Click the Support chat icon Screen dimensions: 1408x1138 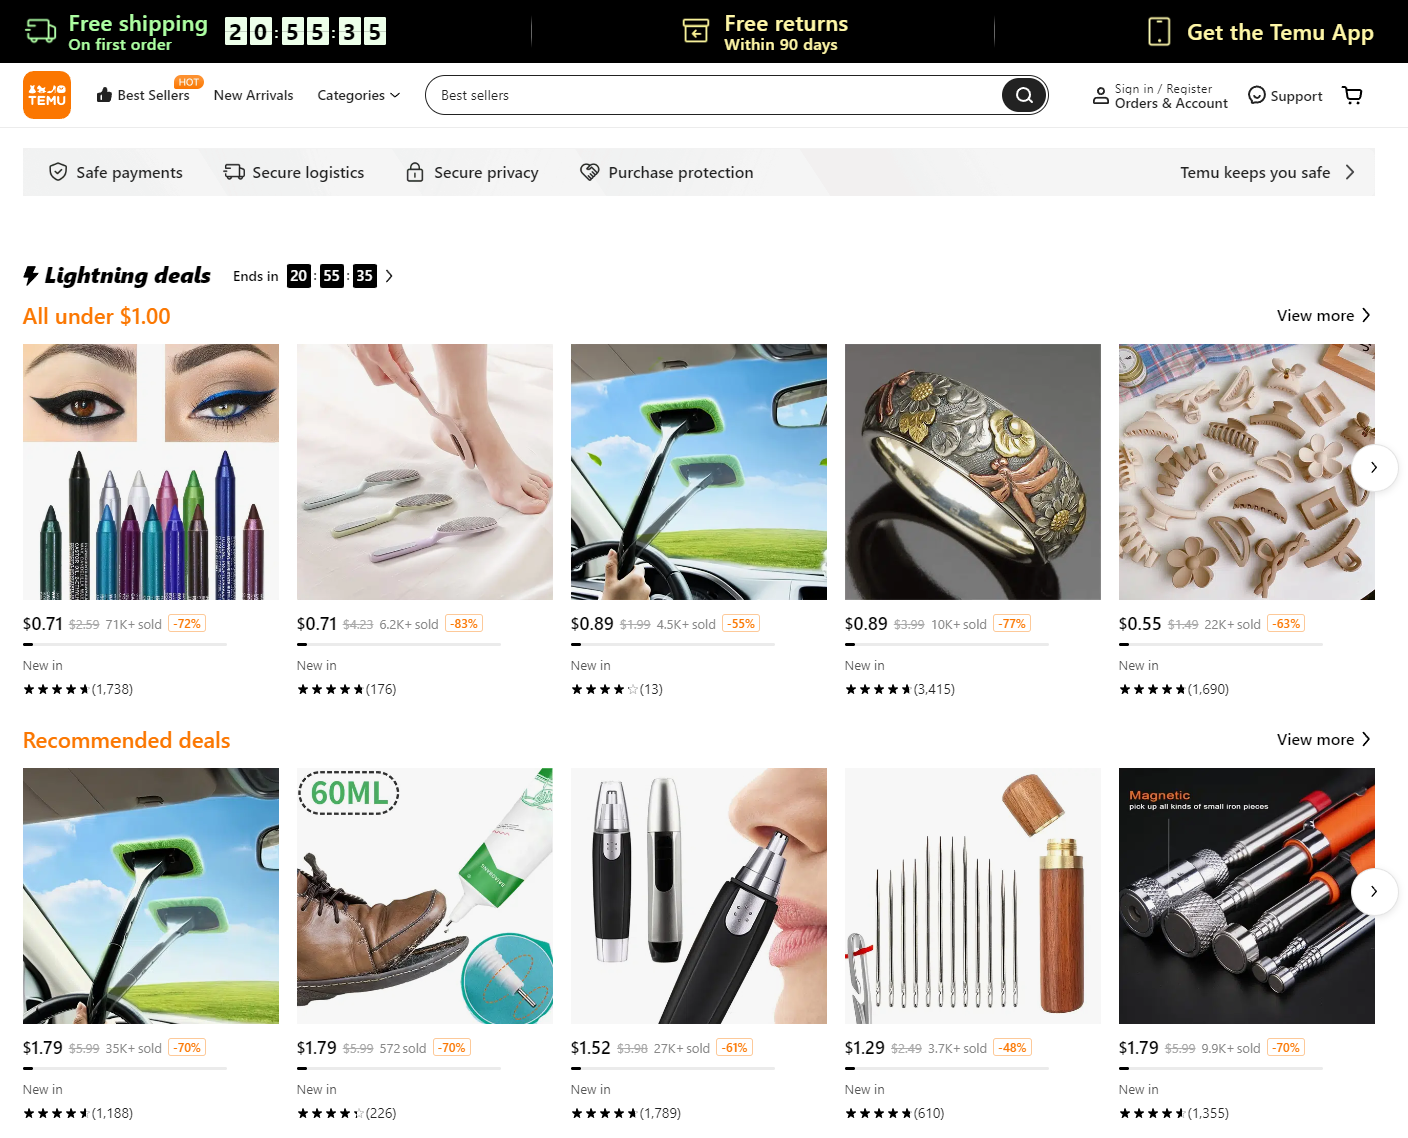coord(1257,95)
